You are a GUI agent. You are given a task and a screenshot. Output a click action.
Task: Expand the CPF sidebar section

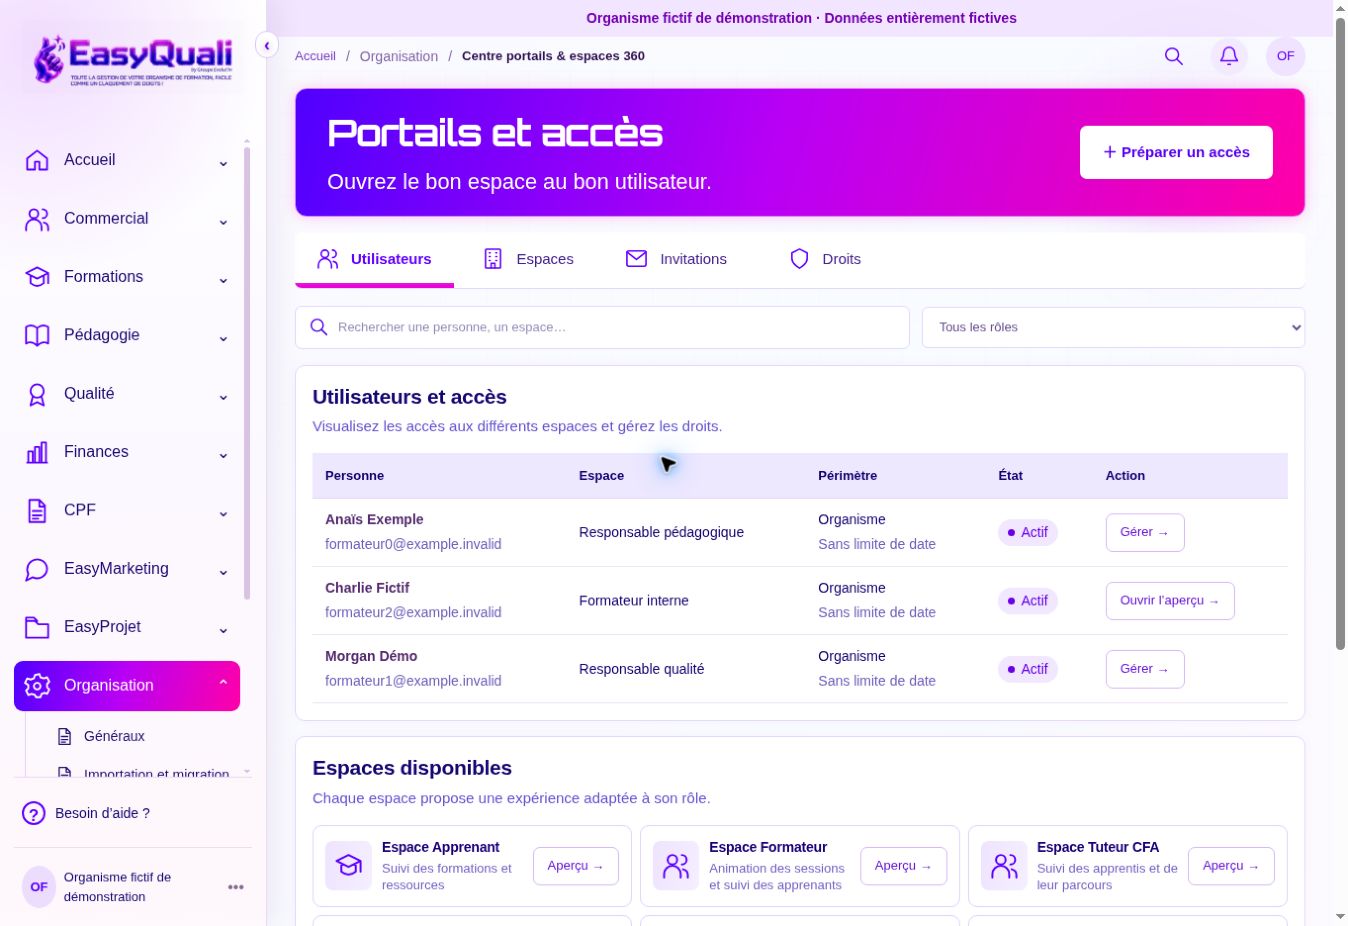(127, 510)
